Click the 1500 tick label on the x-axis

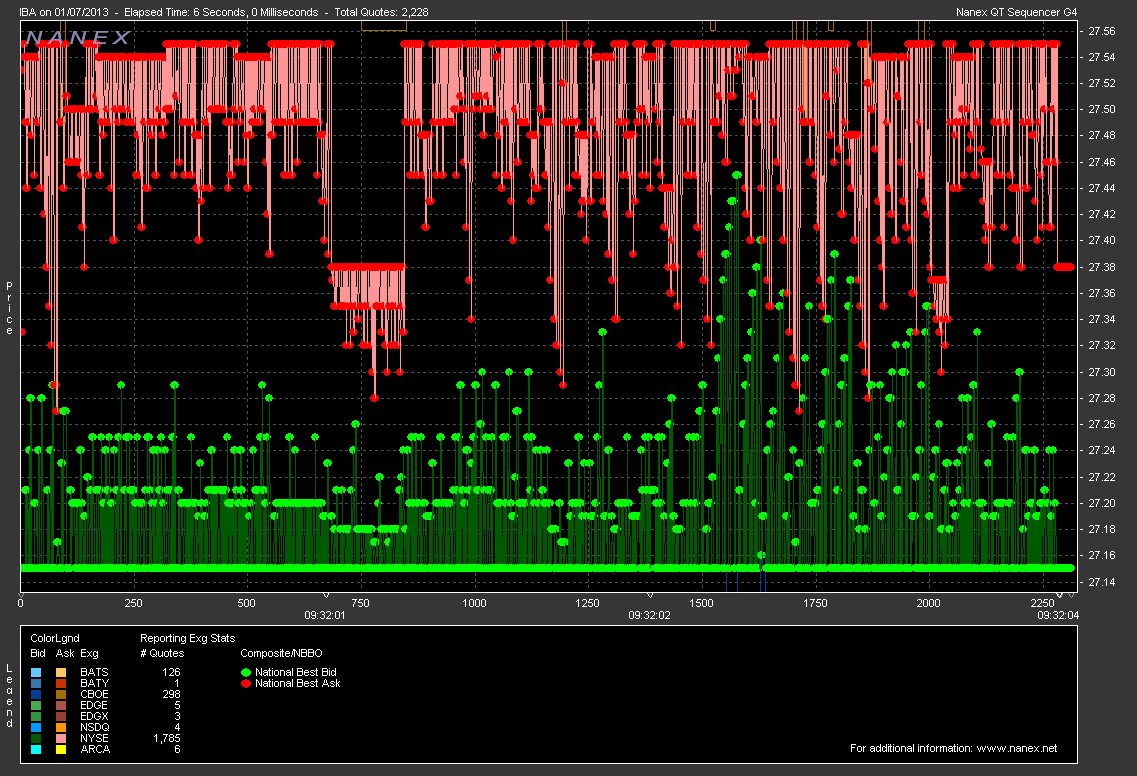point(701,603)
